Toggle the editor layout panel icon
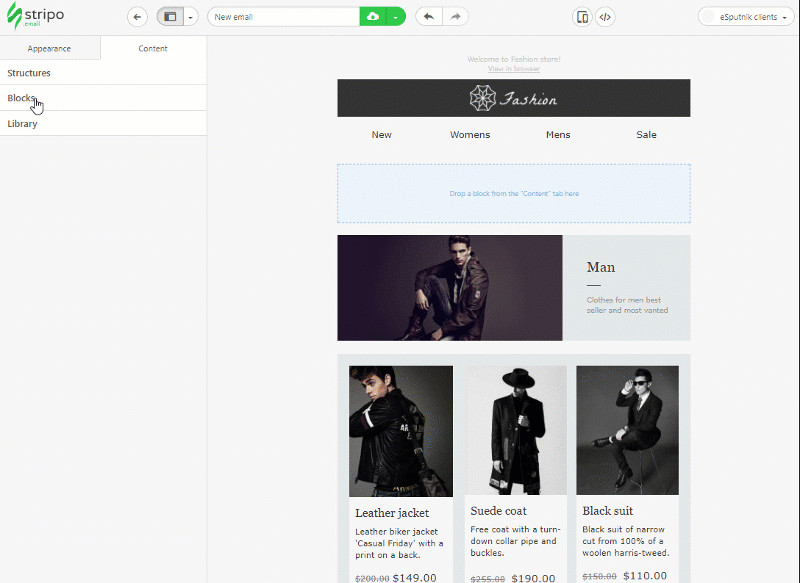This screenshot has width=800, height=583. pos(170,17)
